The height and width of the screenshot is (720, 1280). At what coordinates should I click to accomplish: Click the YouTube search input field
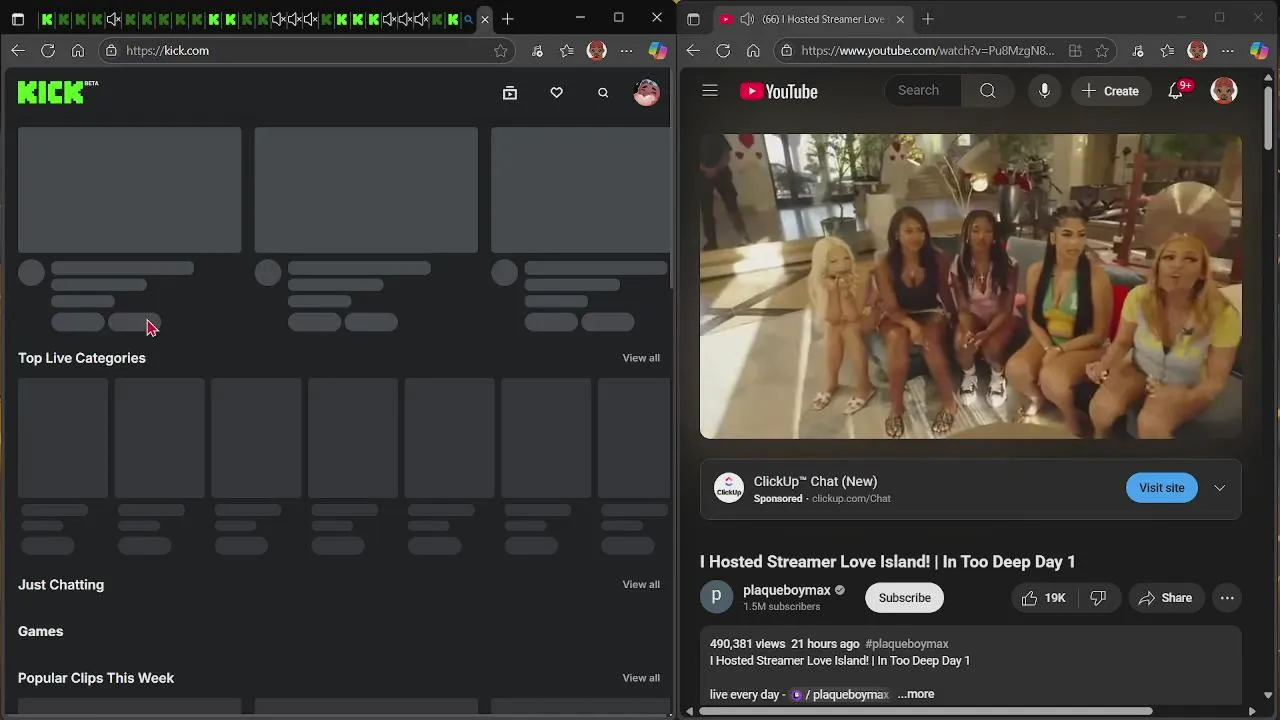point(923,91)
